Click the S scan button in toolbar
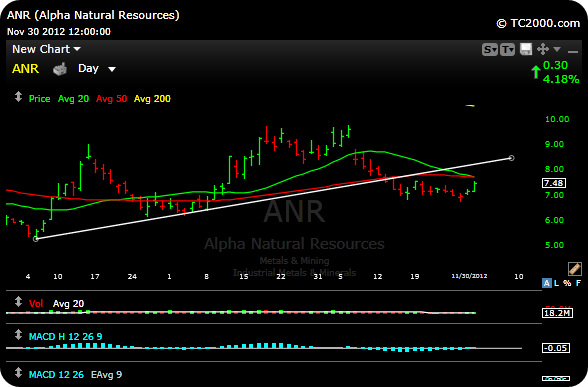Image resolution: width=588 pixels, height=387 pixels. point(489,50)
